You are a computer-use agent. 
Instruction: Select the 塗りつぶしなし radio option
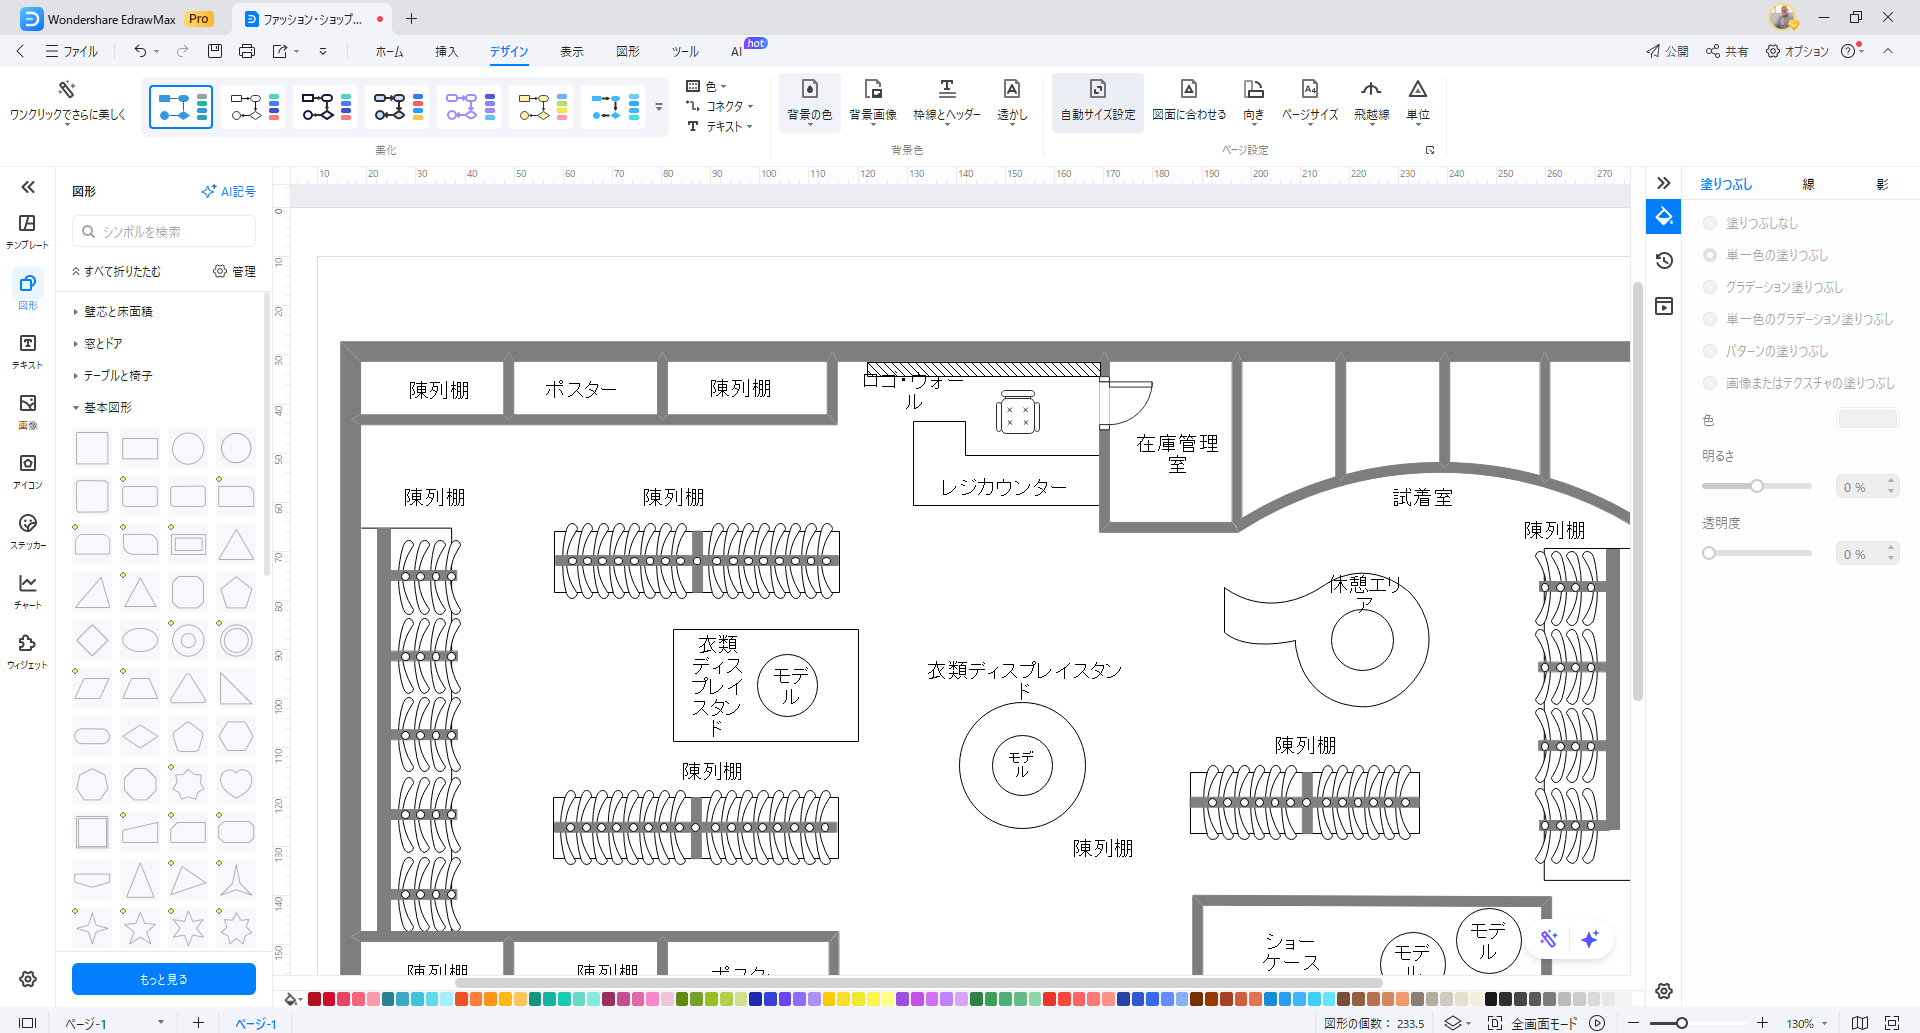[1709, 223]
